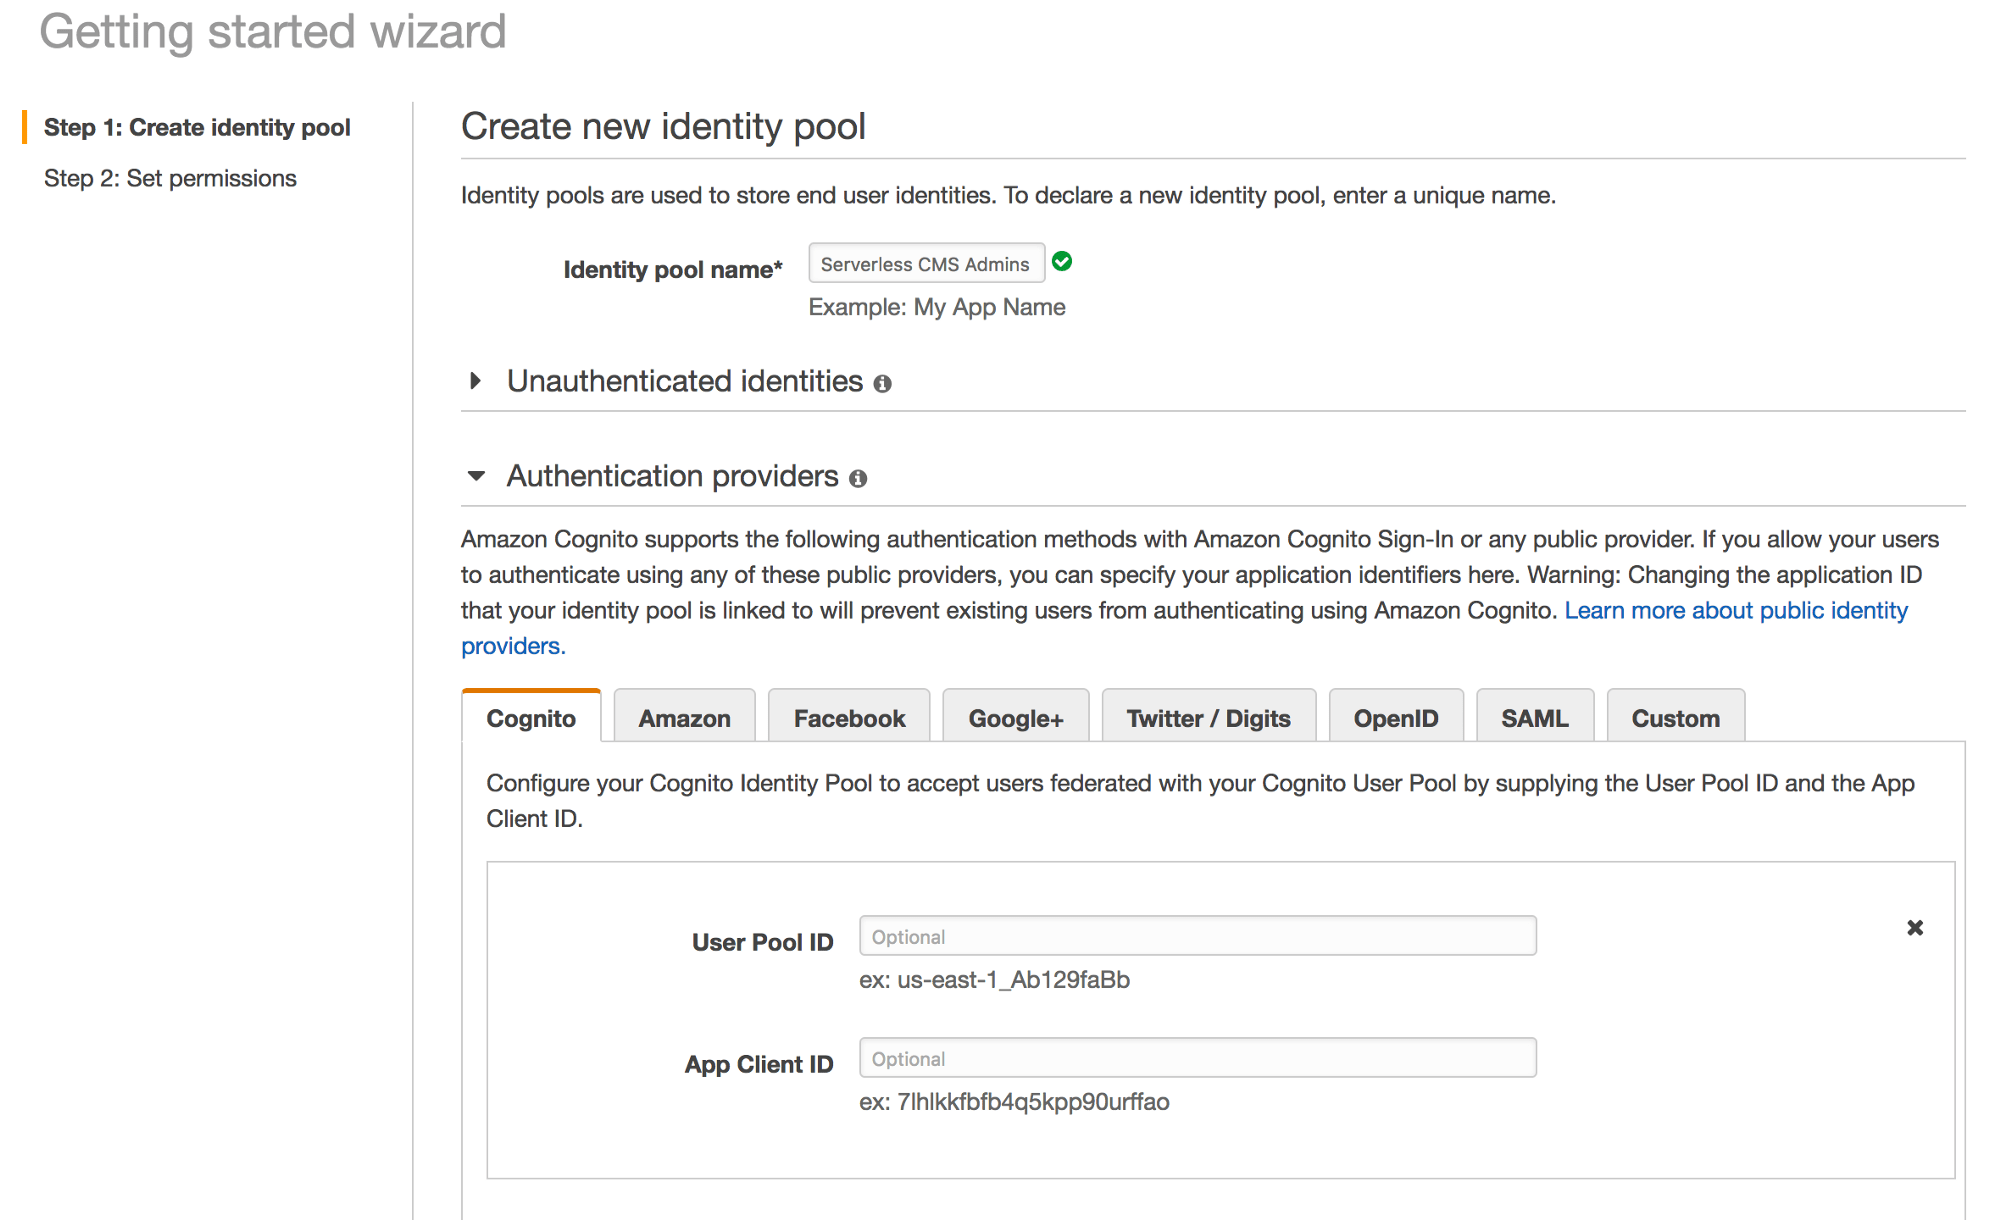Image resolution: width=2000 pixels, height=1220 pixels.
Task: Open Learn more about public identity providers
Action: pos(1737,610)
